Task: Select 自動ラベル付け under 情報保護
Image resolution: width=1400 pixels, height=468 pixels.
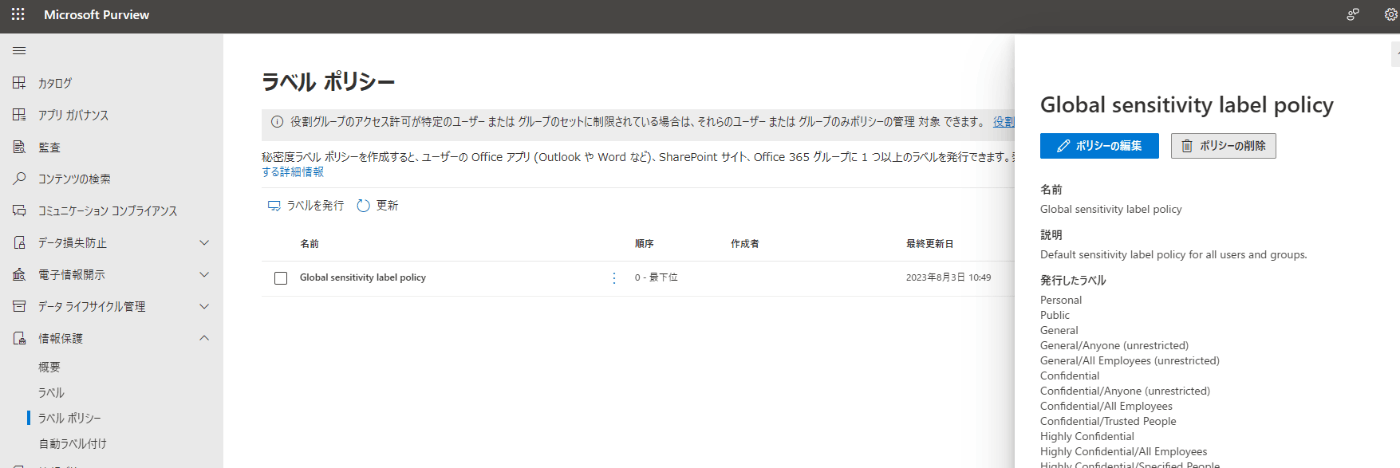Action: 72,443
